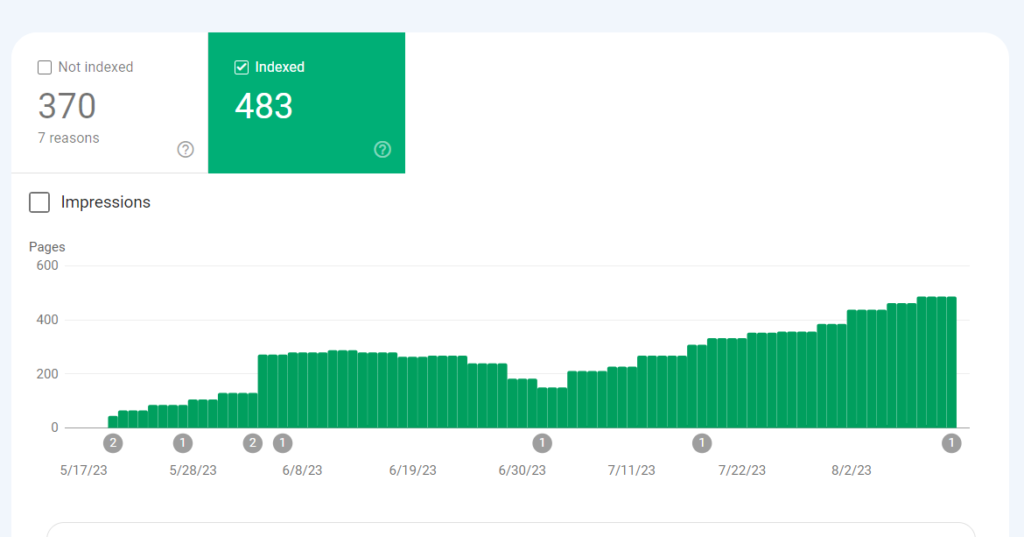Enable the Not indexed checkbox
Screen dimensions: 1024x537
pos(44,67)
